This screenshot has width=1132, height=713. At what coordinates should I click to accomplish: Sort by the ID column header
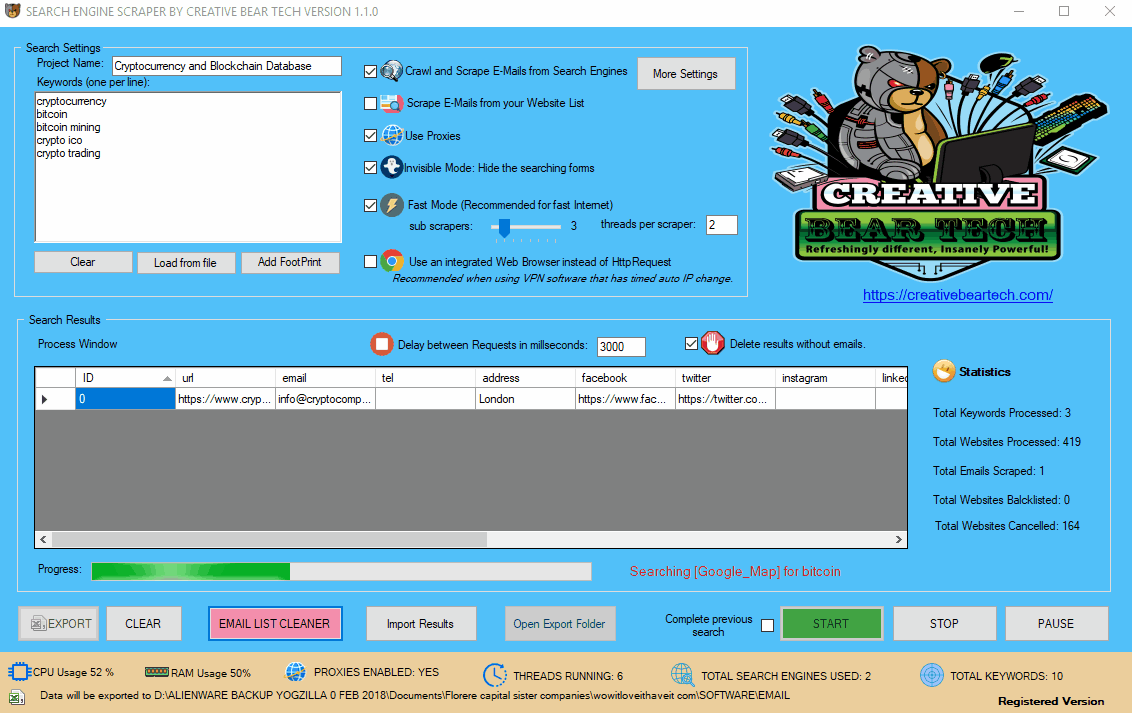pyautogui.click(x=126, y=377)
